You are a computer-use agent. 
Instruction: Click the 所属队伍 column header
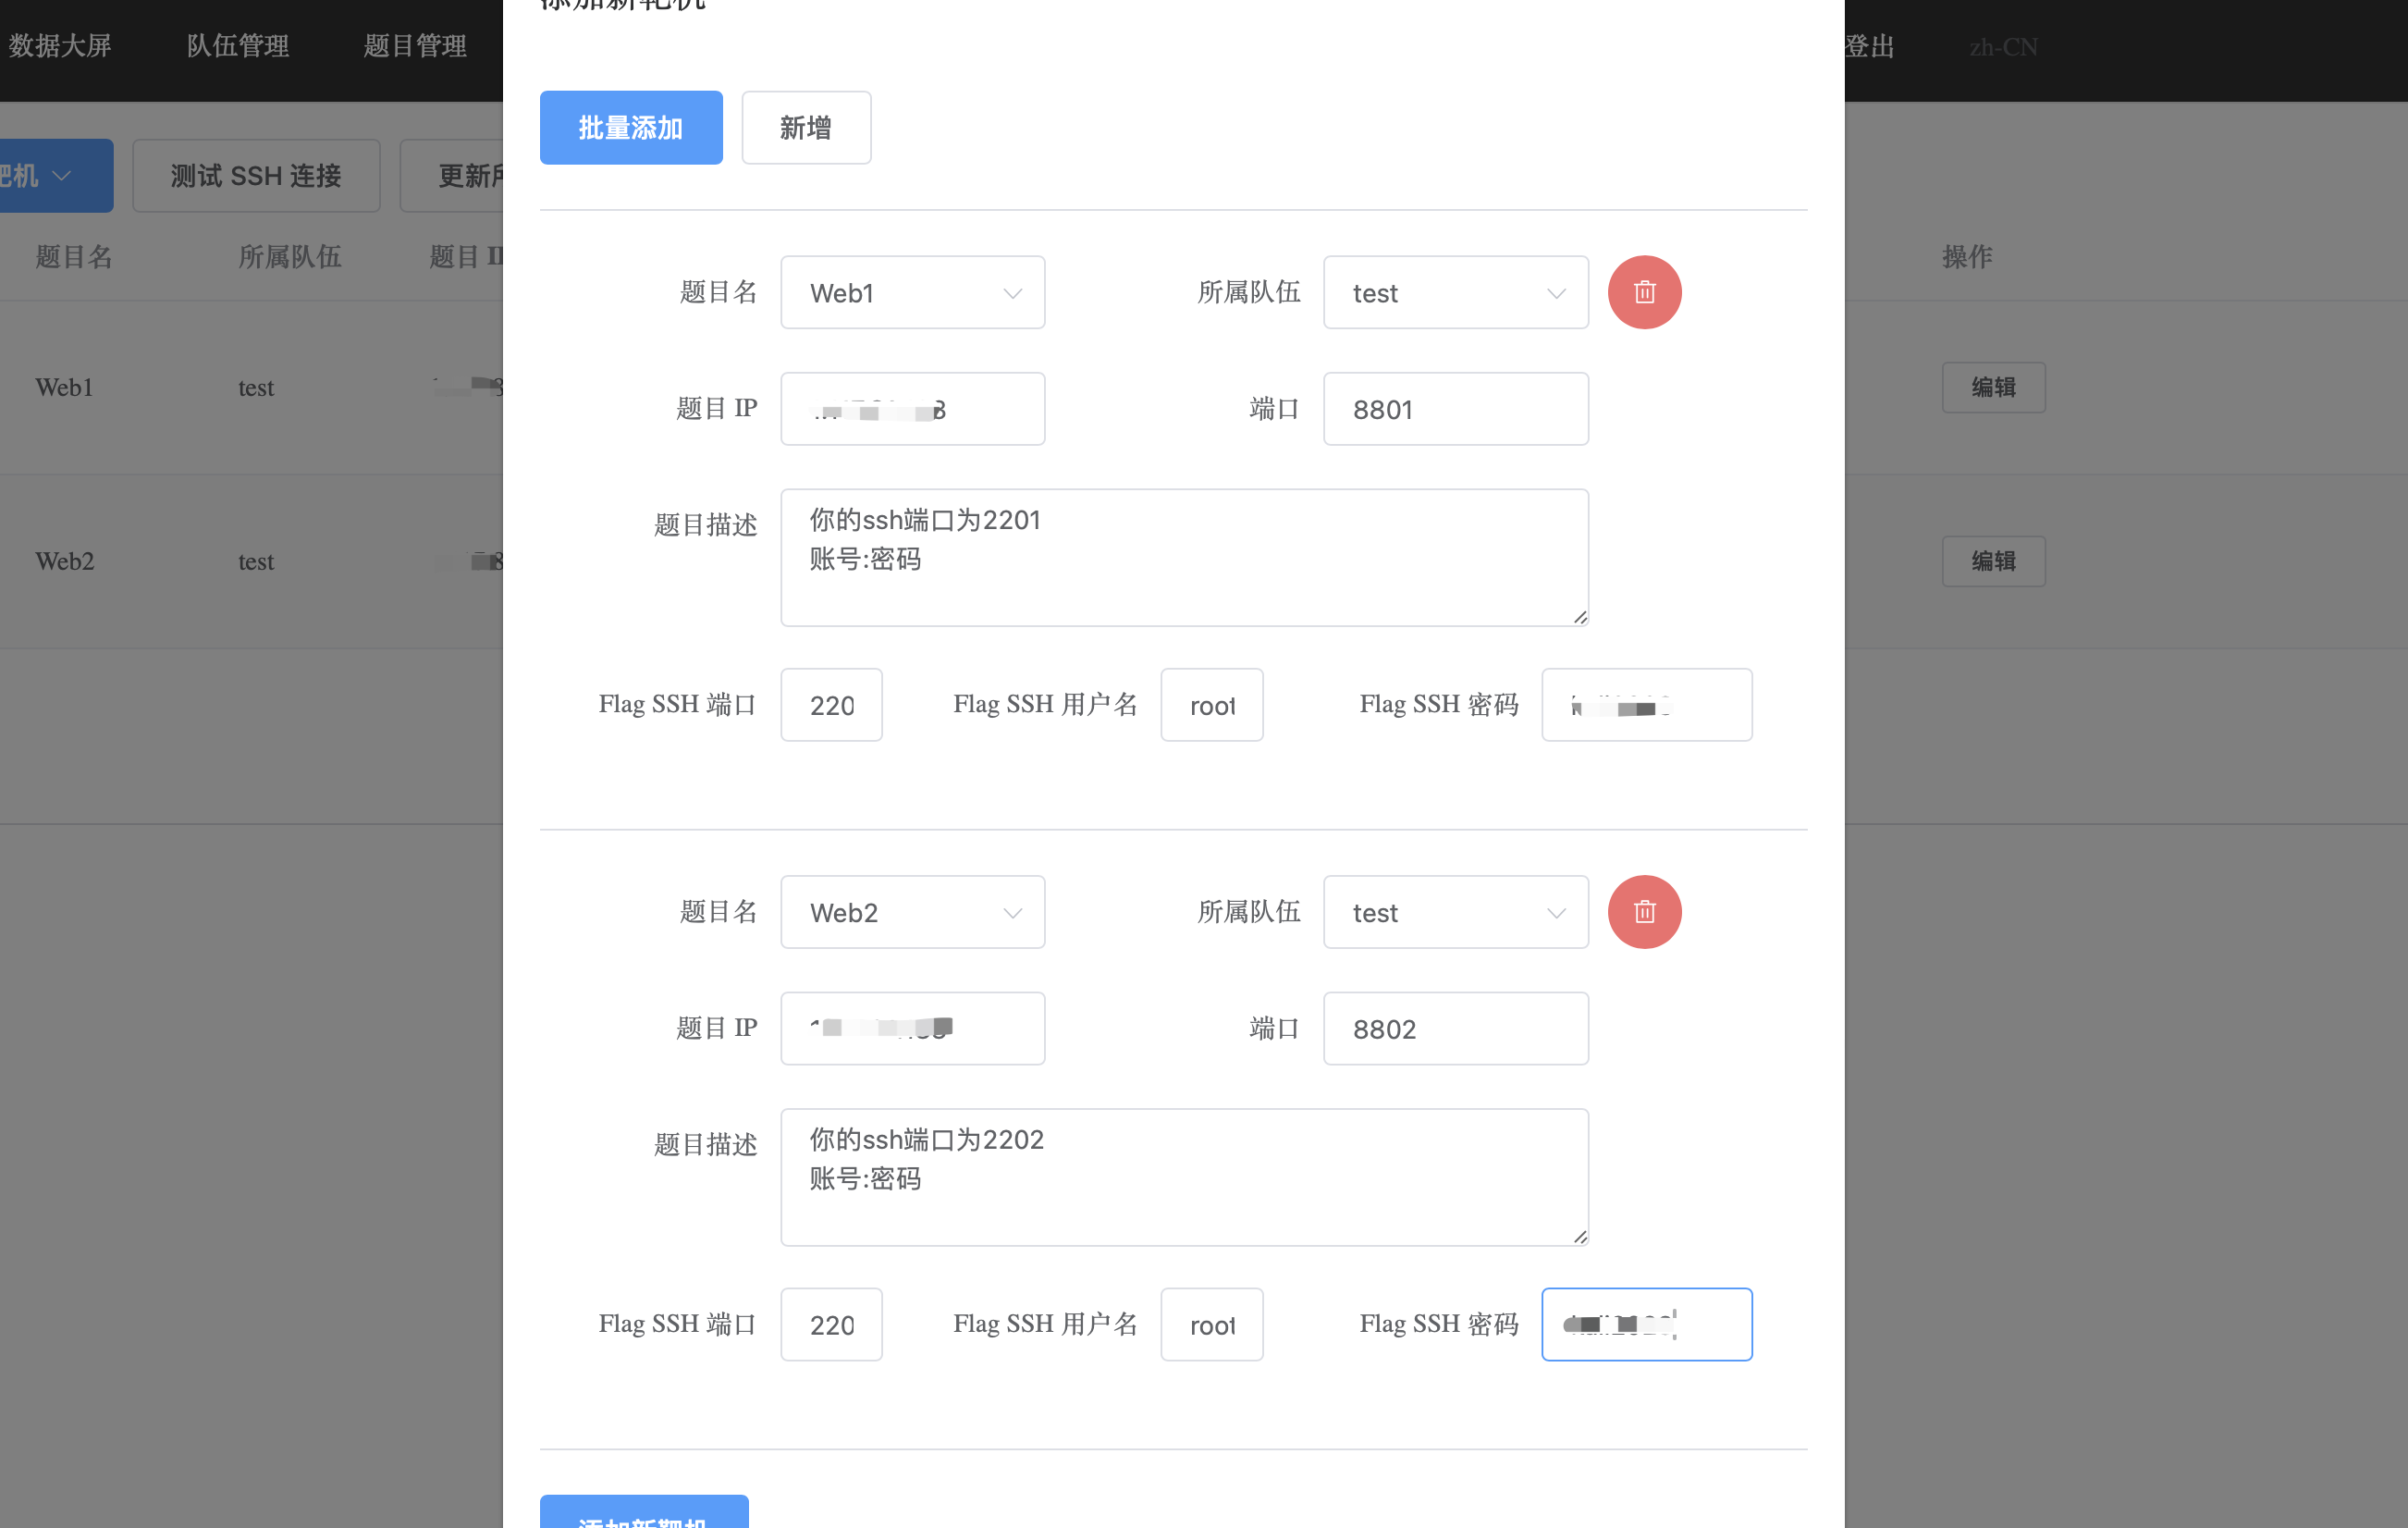[290, 257]
